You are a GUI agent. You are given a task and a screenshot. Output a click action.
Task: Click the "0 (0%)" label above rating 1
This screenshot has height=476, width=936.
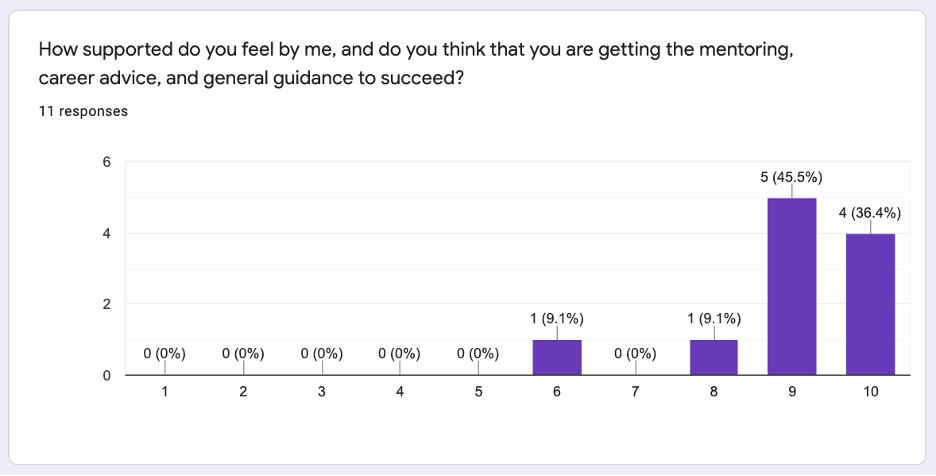164,353
